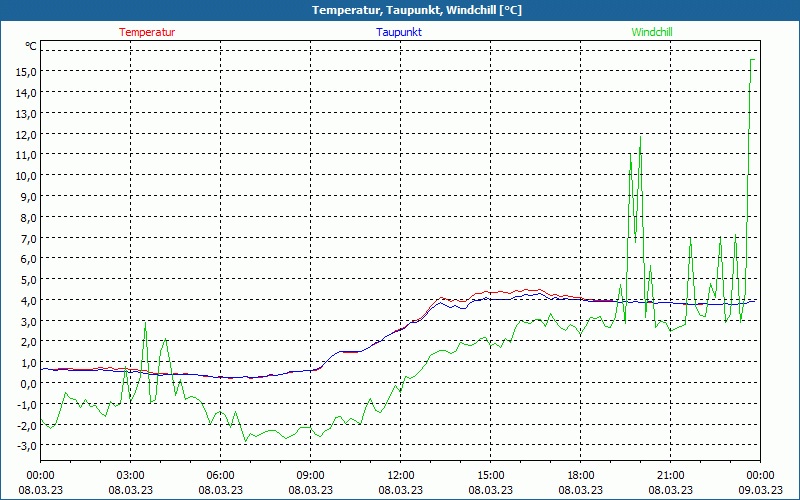Click the 11,0 y-axis value
Screen dimensions: 800x500
pos(26,155)
